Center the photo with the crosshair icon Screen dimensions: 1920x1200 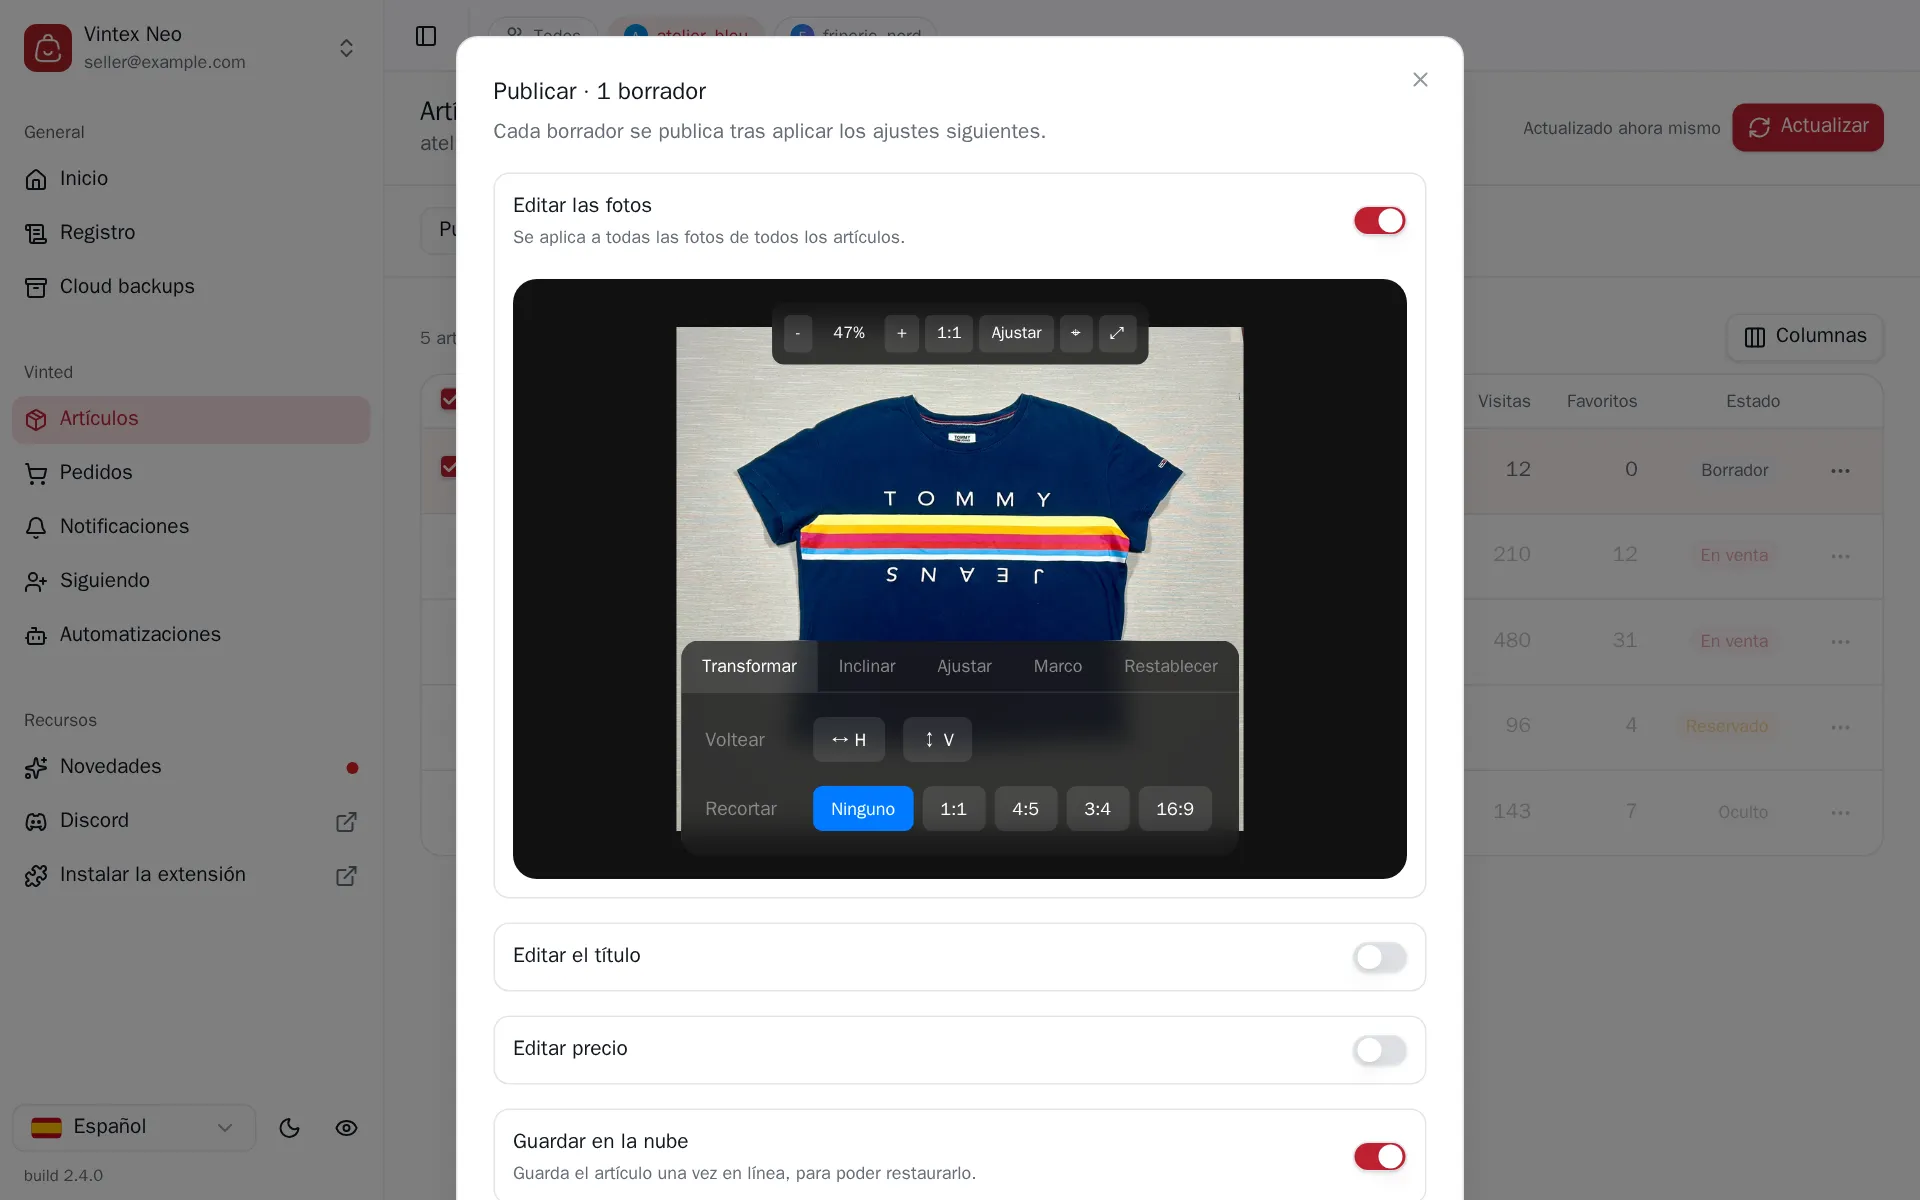click(1076, 333)
